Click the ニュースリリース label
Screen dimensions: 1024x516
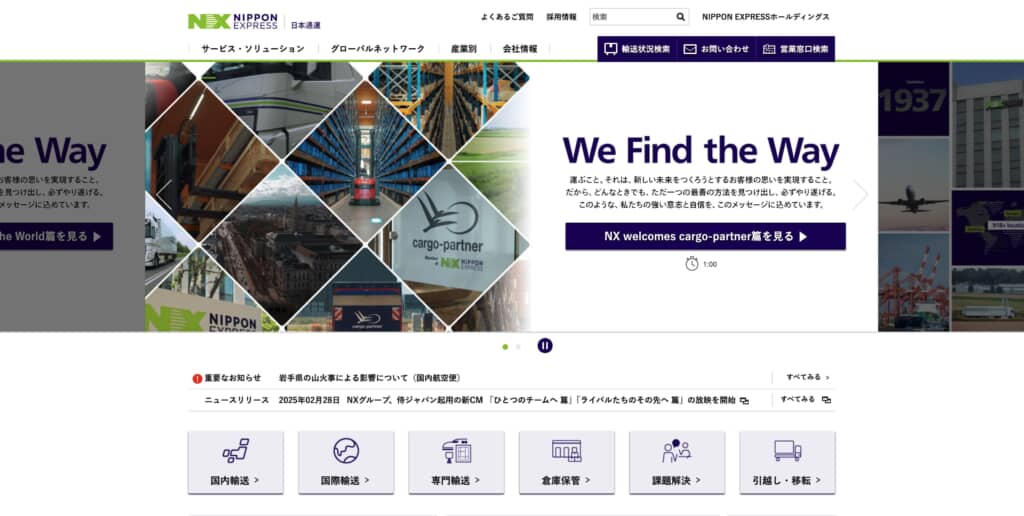pos(236,400)
